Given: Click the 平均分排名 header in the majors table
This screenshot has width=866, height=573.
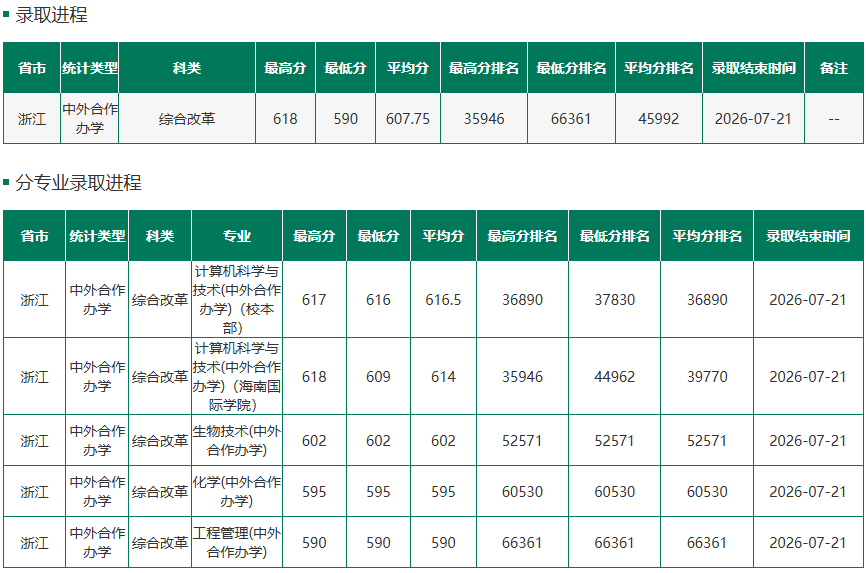Looking at the screenshot, I should tap(707, 236).
